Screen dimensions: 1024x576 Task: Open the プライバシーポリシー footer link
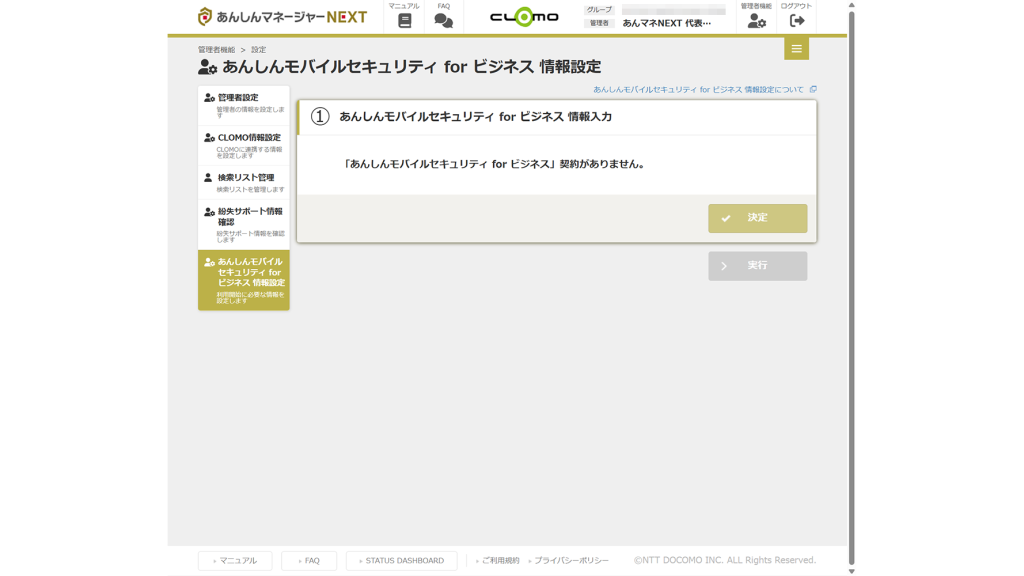(x=569, y=560)
